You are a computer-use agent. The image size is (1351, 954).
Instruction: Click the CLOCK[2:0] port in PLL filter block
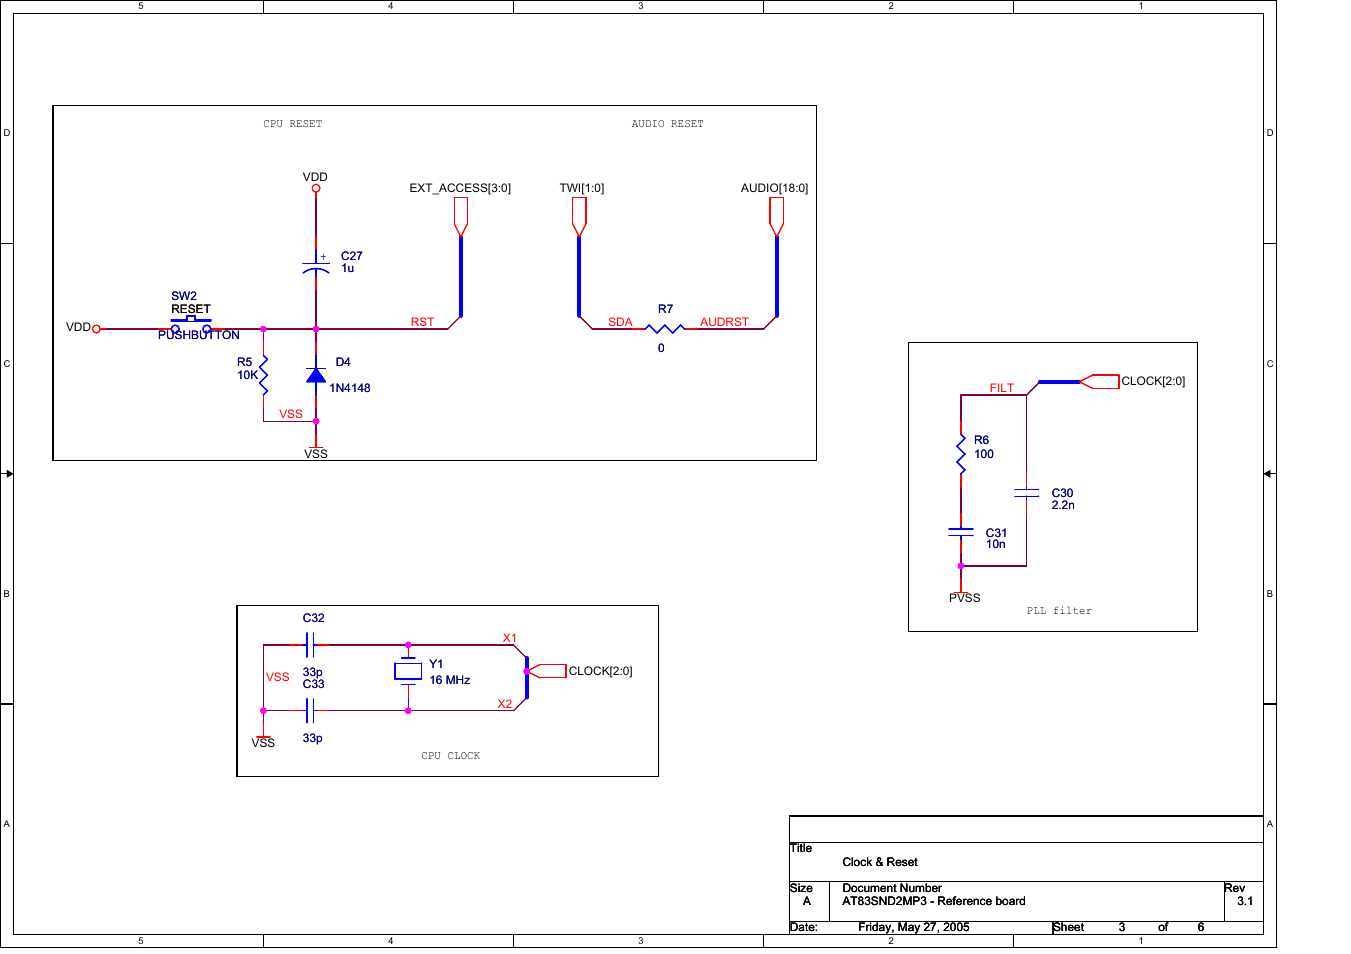pyautogui.click(x=1099, y=381)
